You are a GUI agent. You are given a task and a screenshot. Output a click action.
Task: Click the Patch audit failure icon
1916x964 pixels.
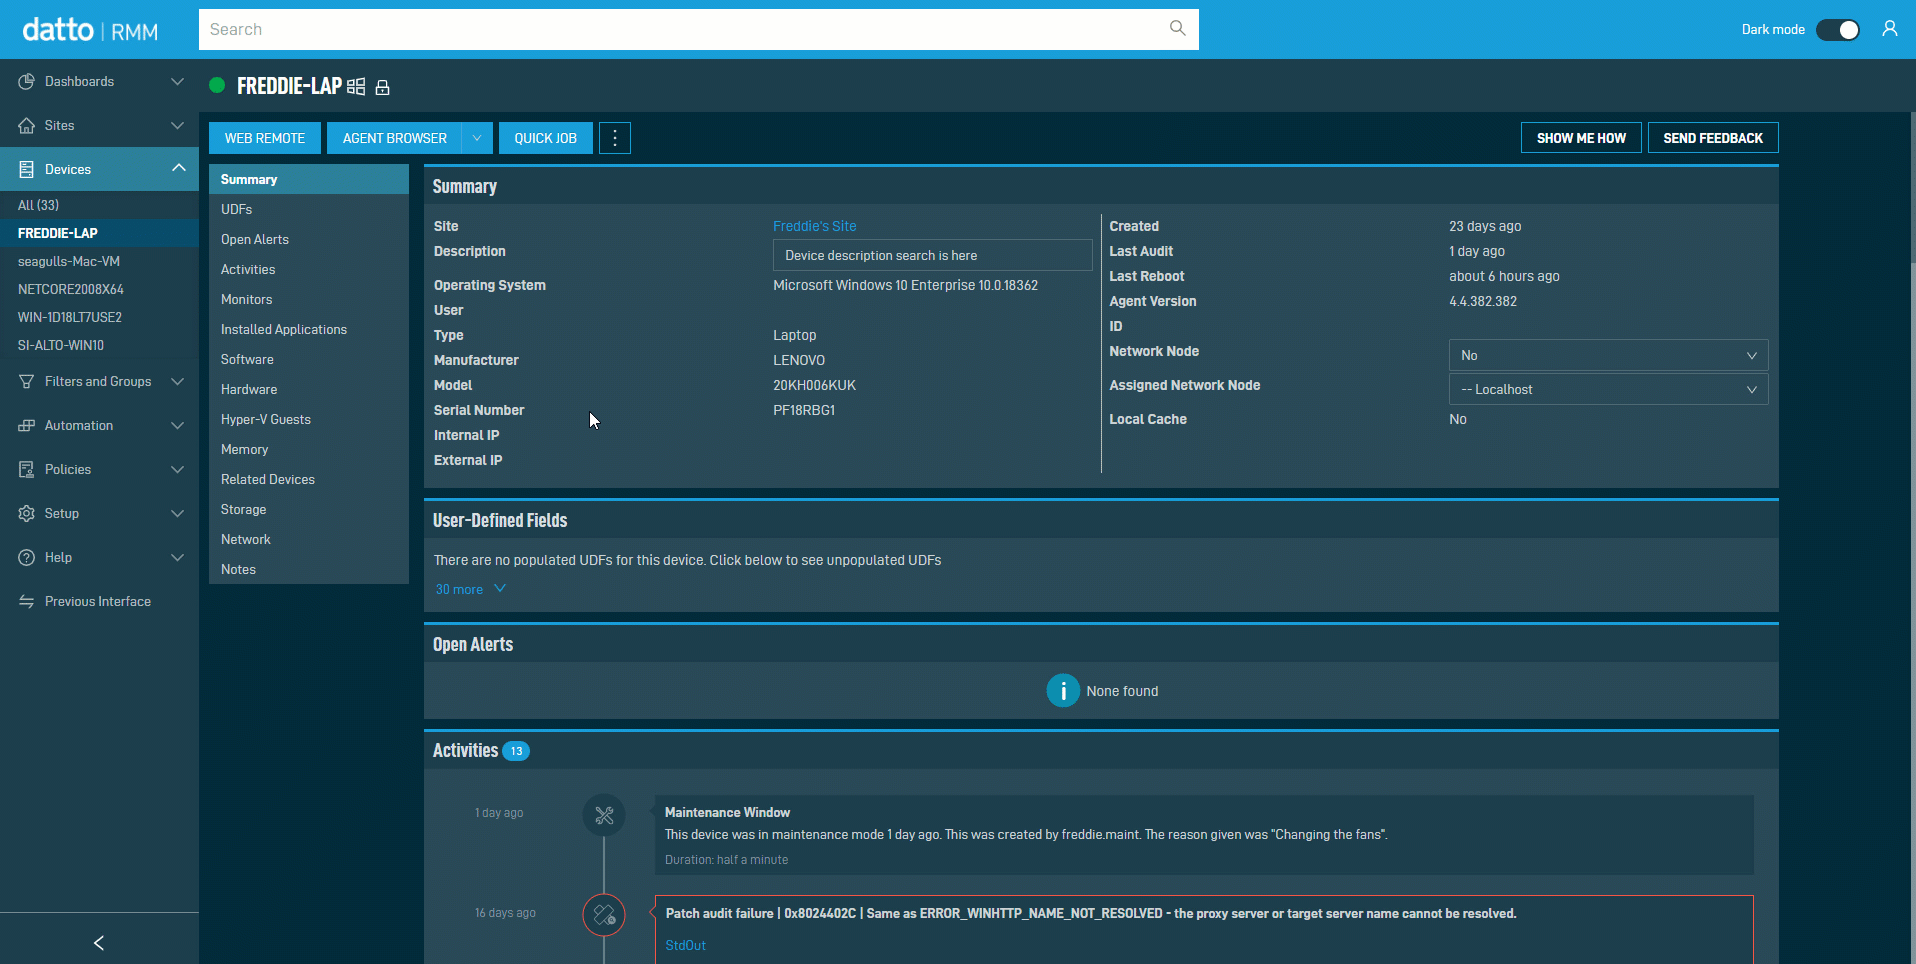point(604,915)
